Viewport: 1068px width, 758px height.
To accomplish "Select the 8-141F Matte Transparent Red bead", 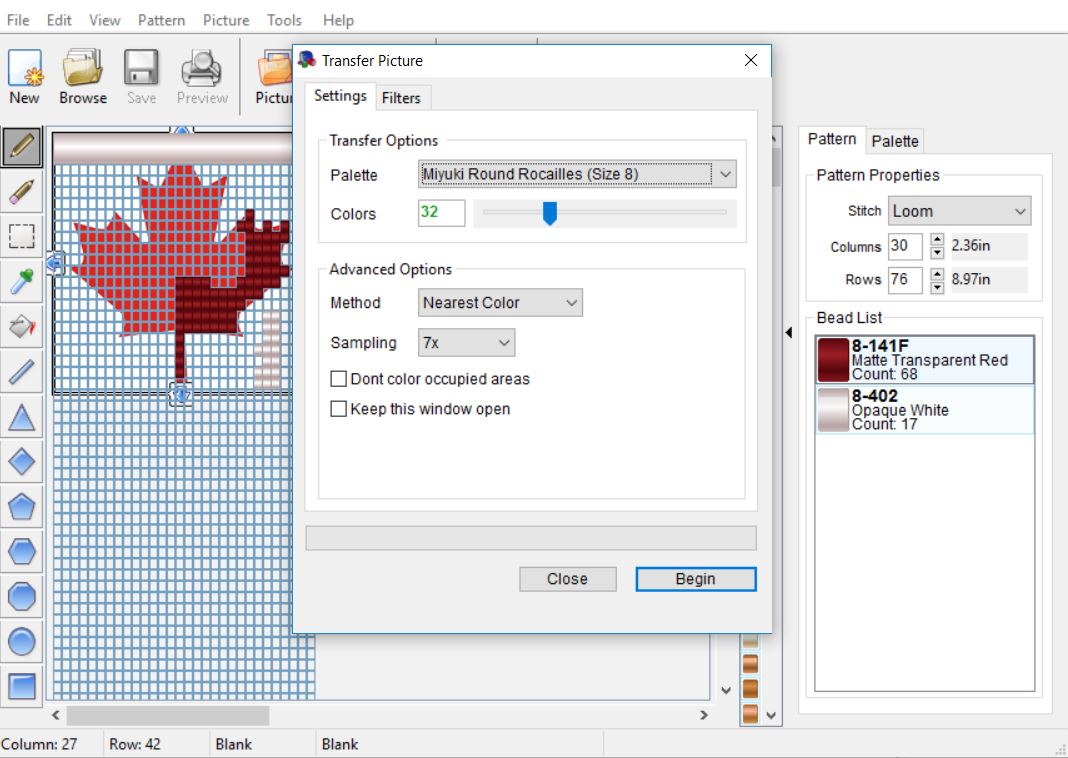I will click(x=925, y=360).
